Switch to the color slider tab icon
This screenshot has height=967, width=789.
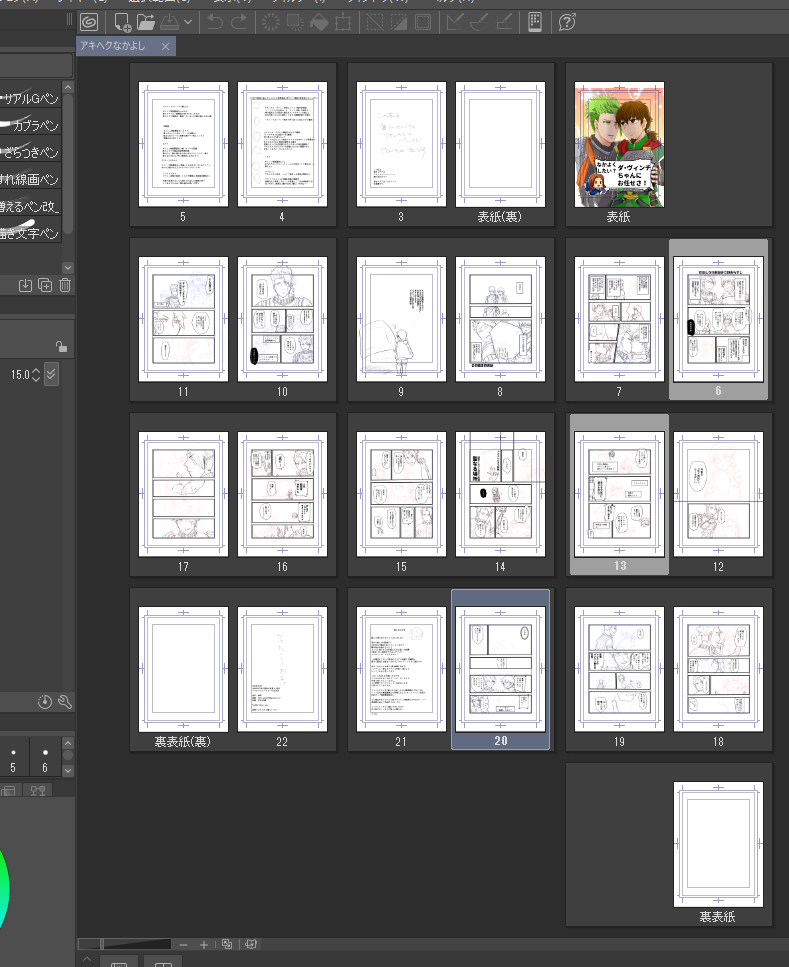click(x=9, y=791)
